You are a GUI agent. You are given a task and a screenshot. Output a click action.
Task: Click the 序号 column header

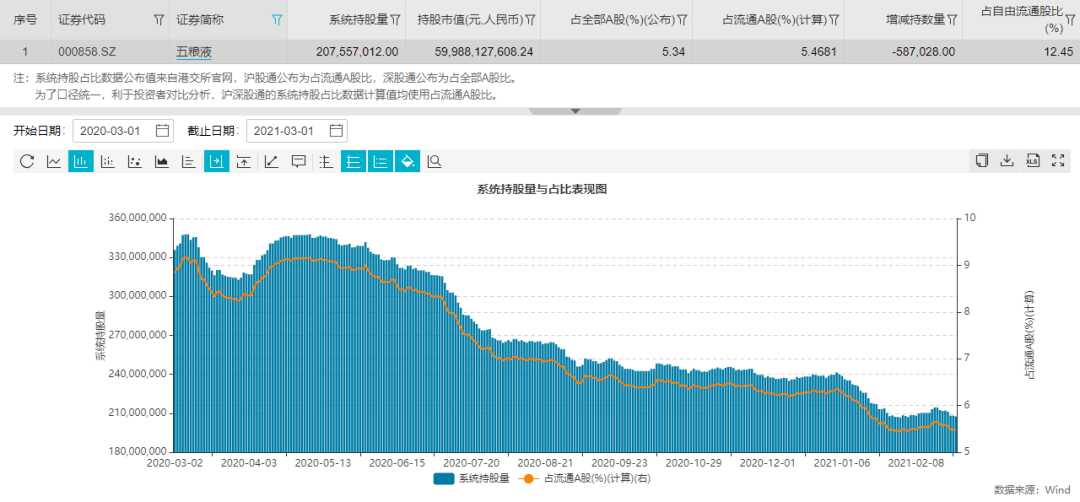[x=25, y=20]
